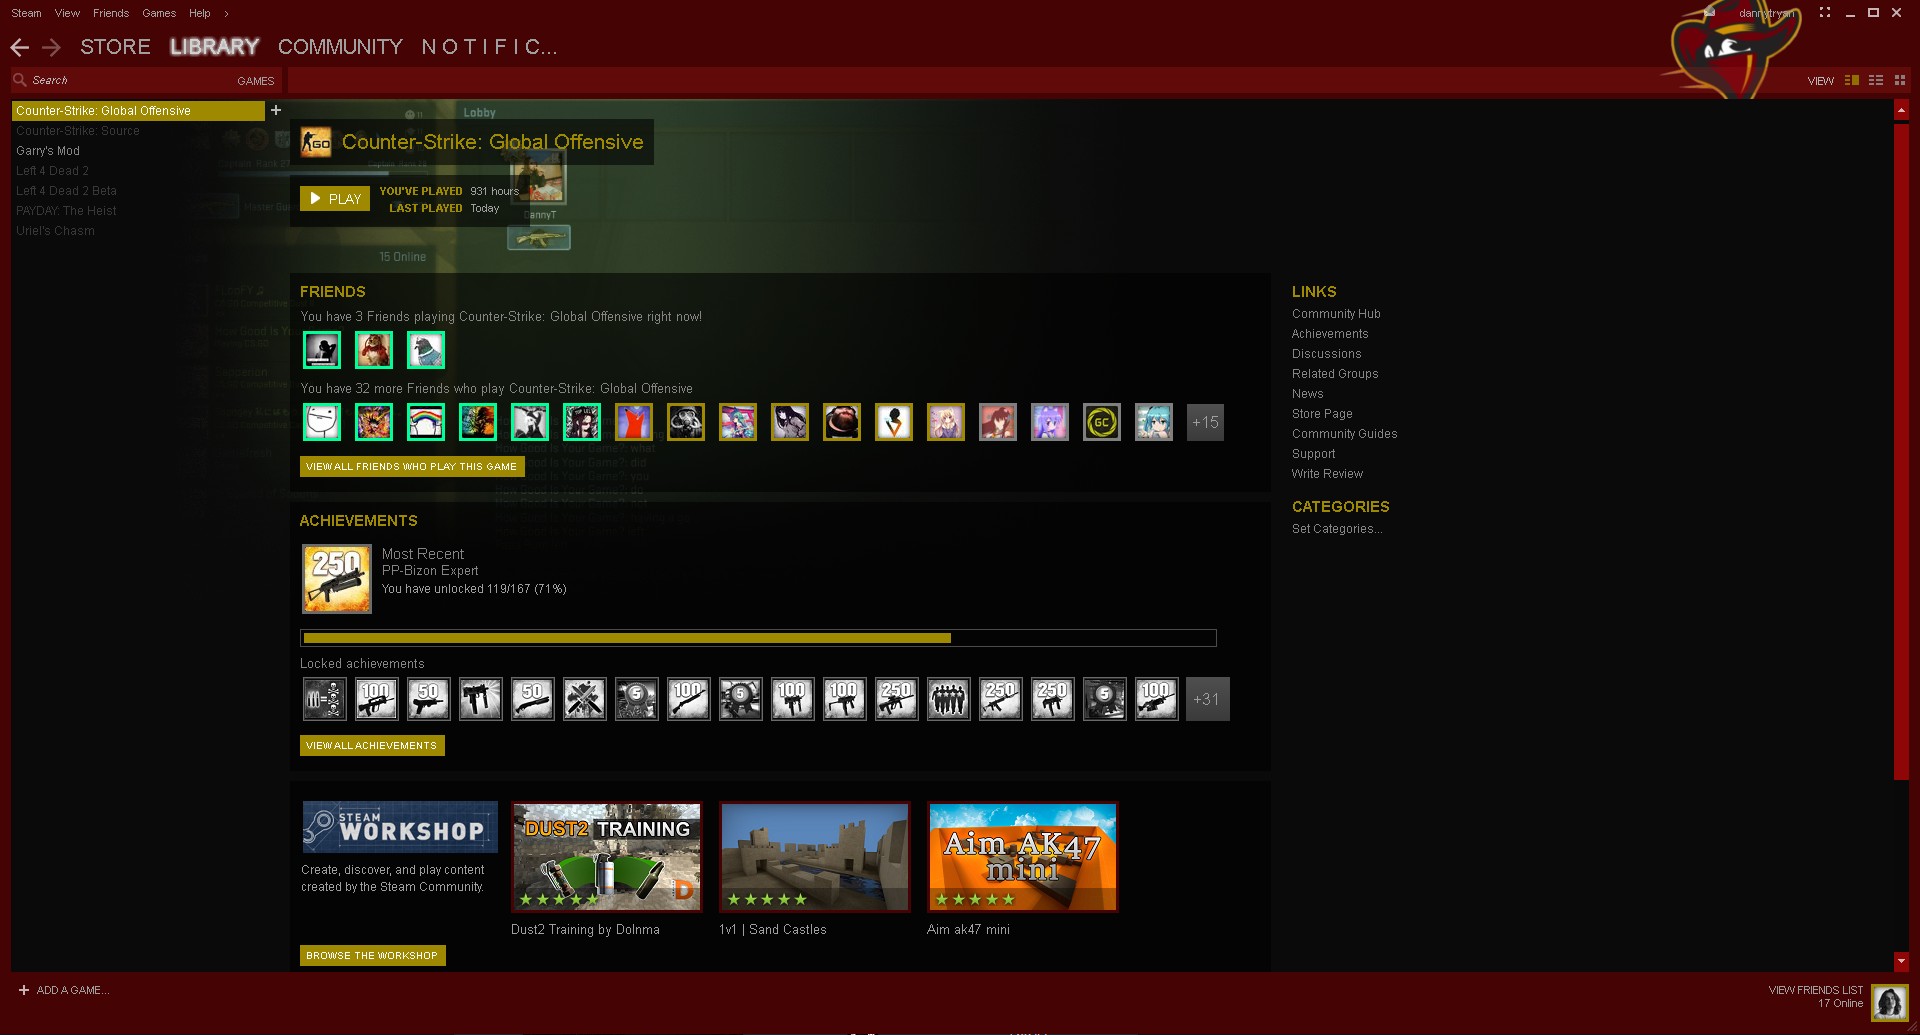Click the vertical scrollbar thumb
This screenshot has height=1035, width=1920.
1901,451
